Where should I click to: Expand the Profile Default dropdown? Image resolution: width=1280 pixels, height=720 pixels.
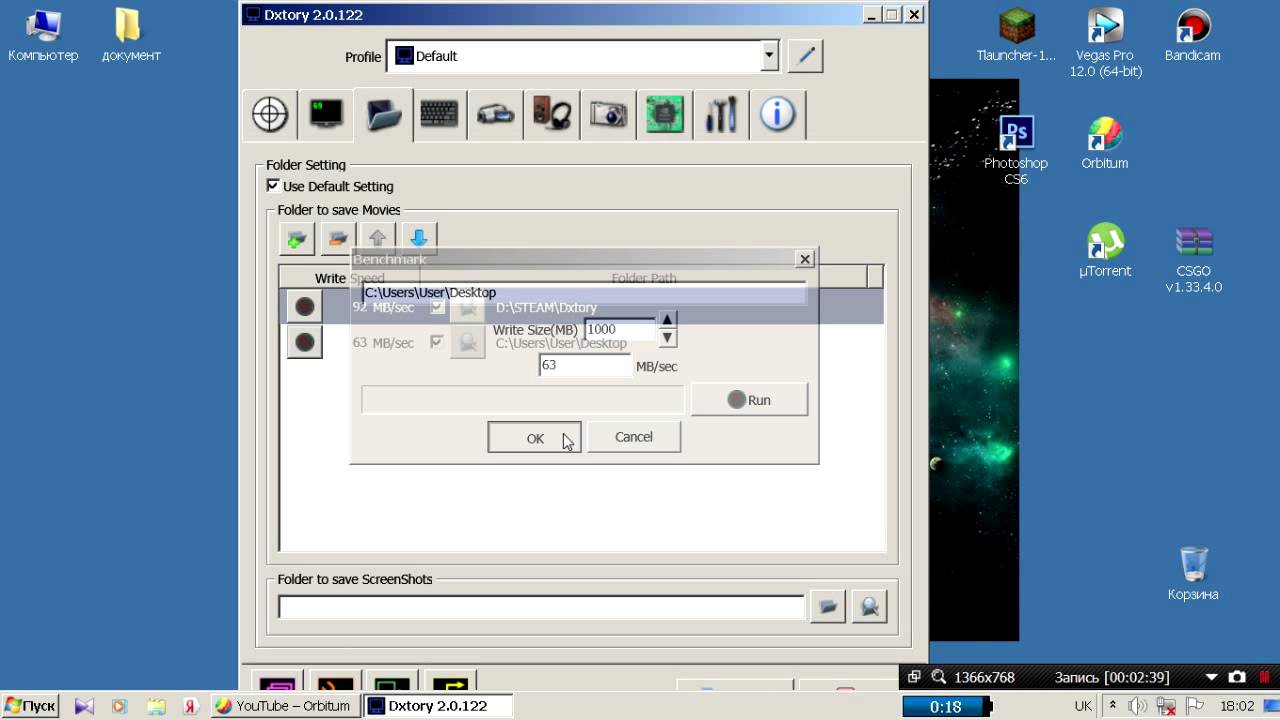(x=769, y=56)
